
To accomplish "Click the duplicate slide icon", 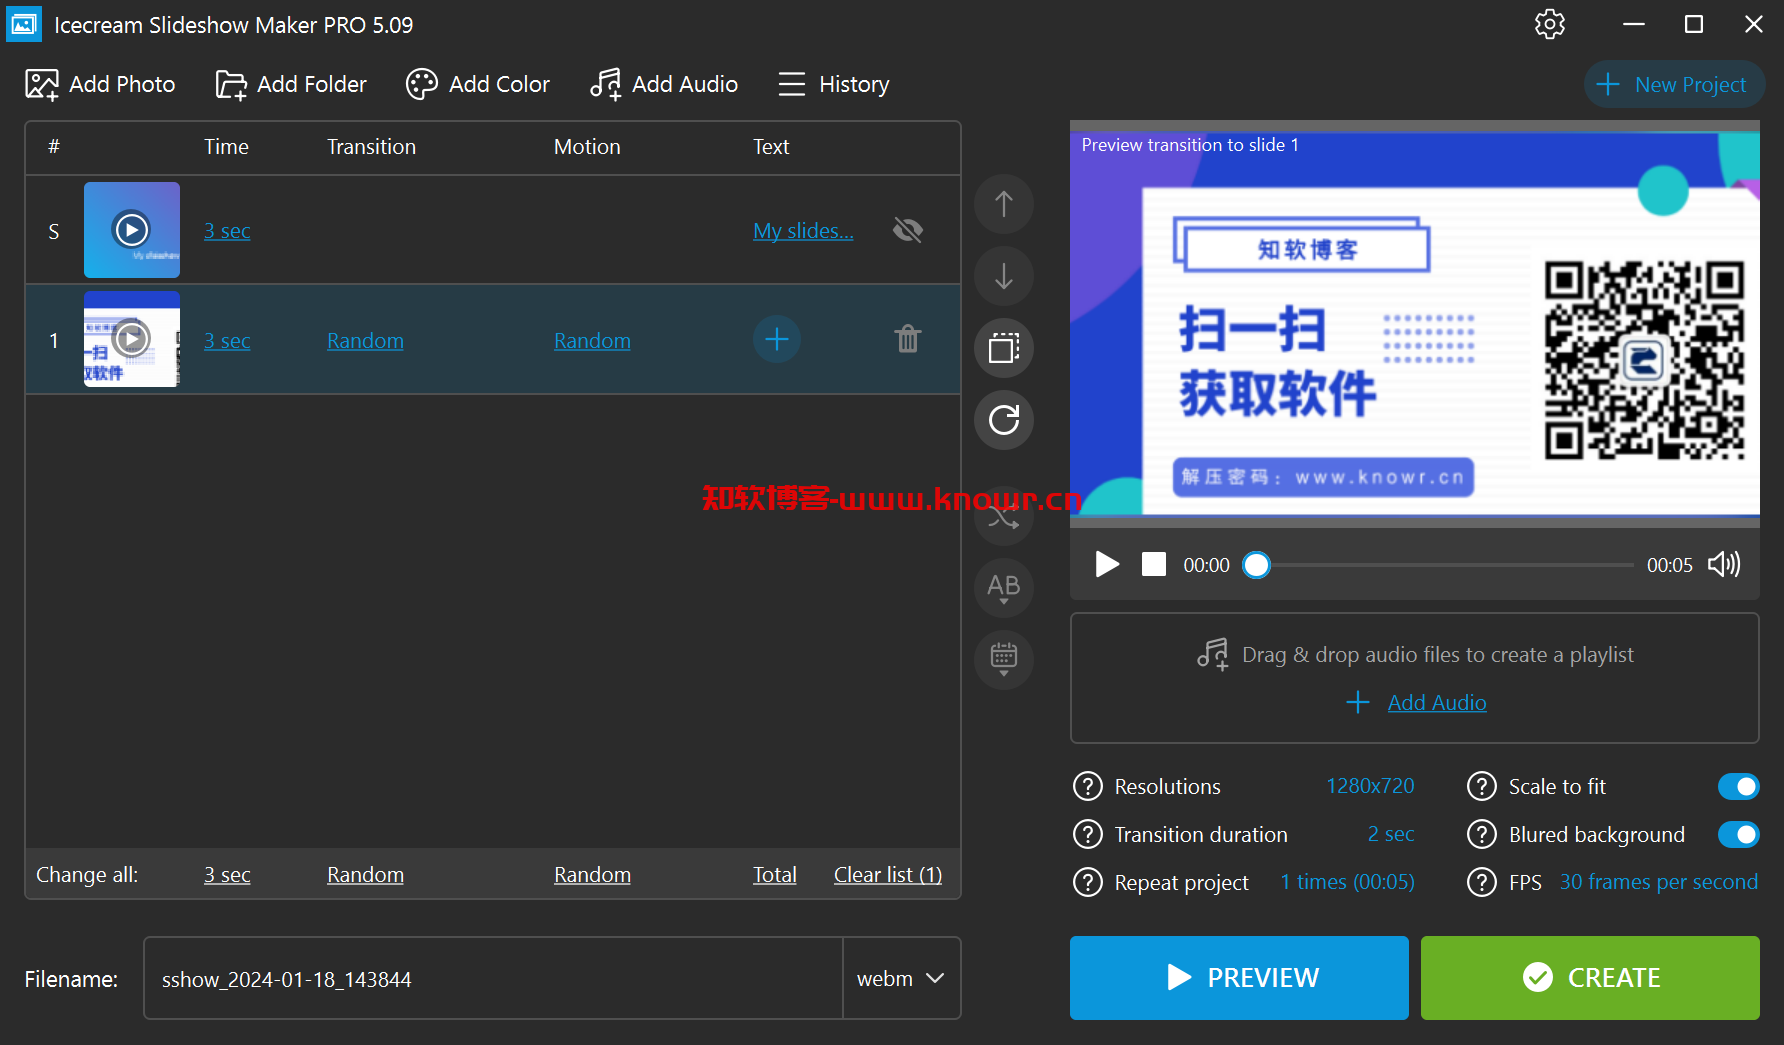I will (x=1004, y=348).
